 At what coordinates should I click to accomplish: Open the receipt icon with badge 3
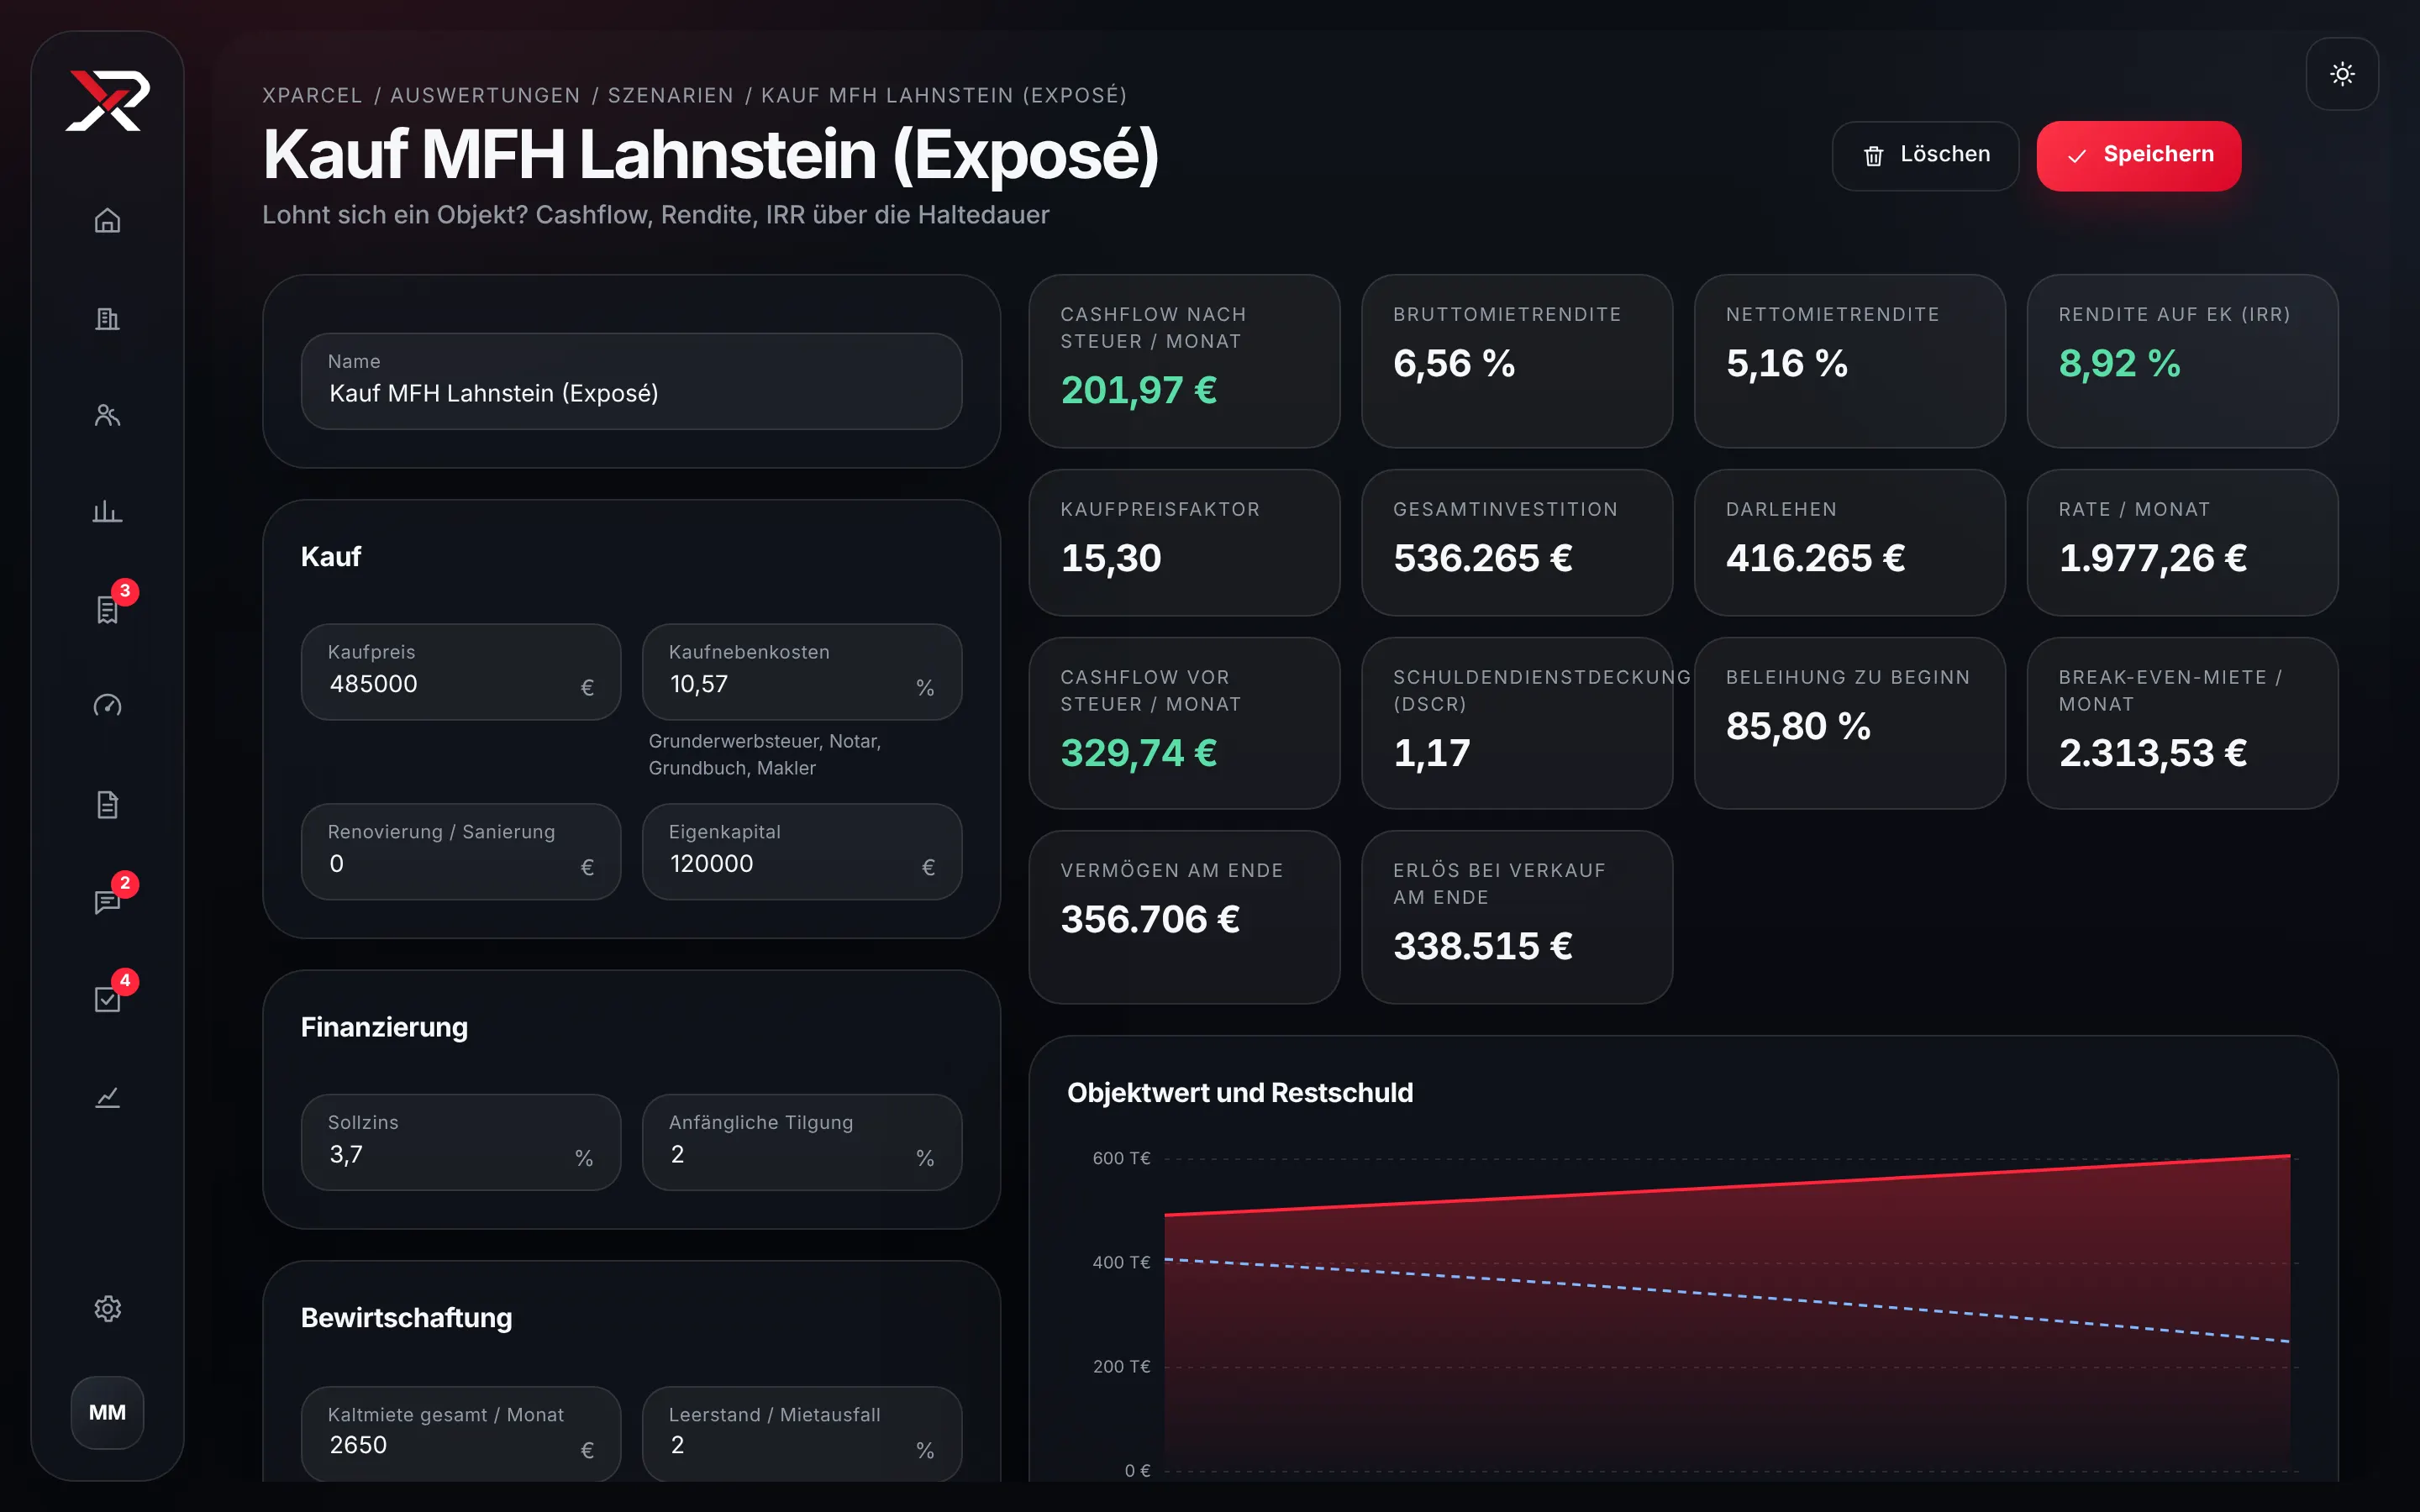[x=107, y=609]
